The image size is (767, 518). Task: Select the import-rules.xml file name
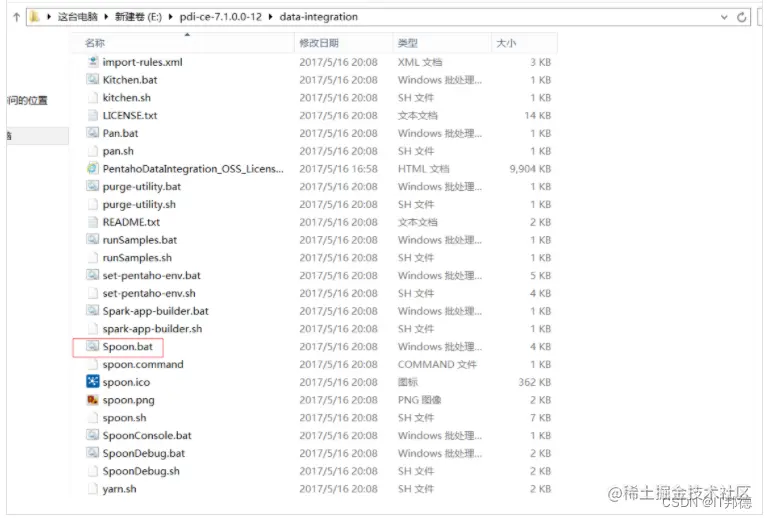142,62
